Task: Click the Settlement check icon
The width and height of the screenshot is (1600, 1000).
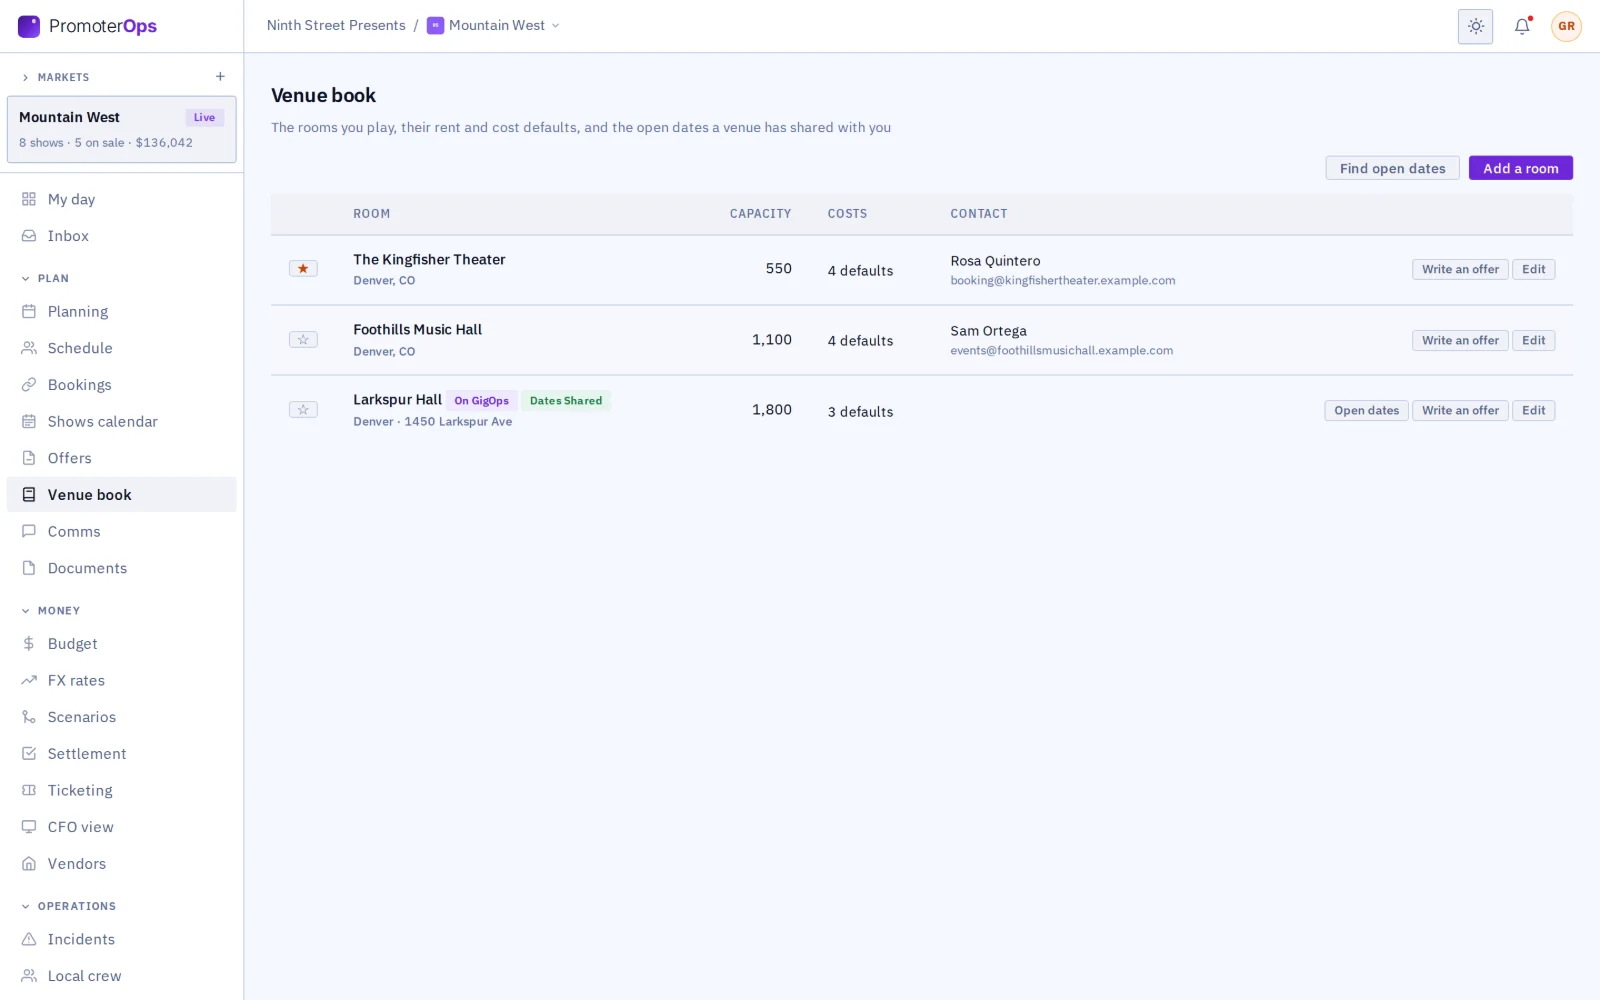Action: click(29, 754)
